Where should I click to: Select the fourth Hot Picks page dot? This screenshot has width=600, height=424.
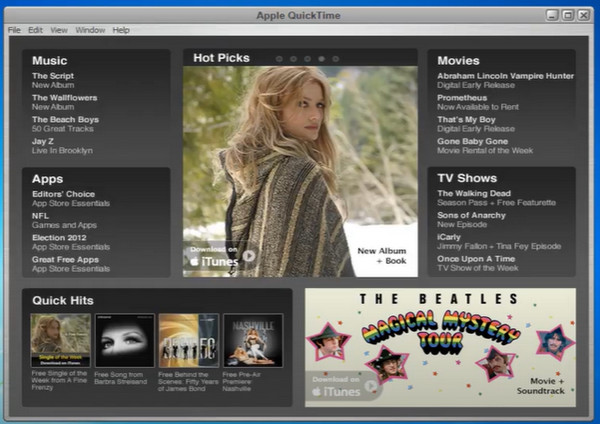click(x=322, y=59)
